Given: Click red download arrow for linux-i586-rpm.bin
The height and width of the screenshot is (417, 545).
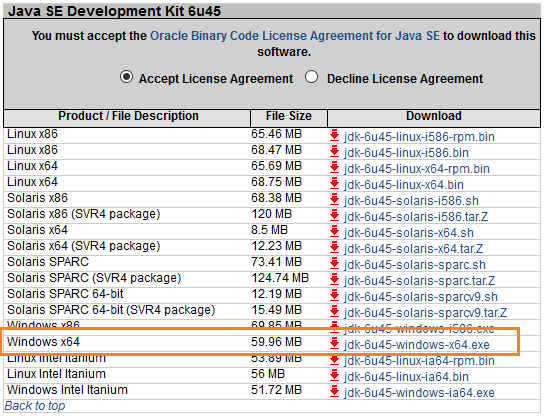Looking at the screenshot, I should [334, 135].
